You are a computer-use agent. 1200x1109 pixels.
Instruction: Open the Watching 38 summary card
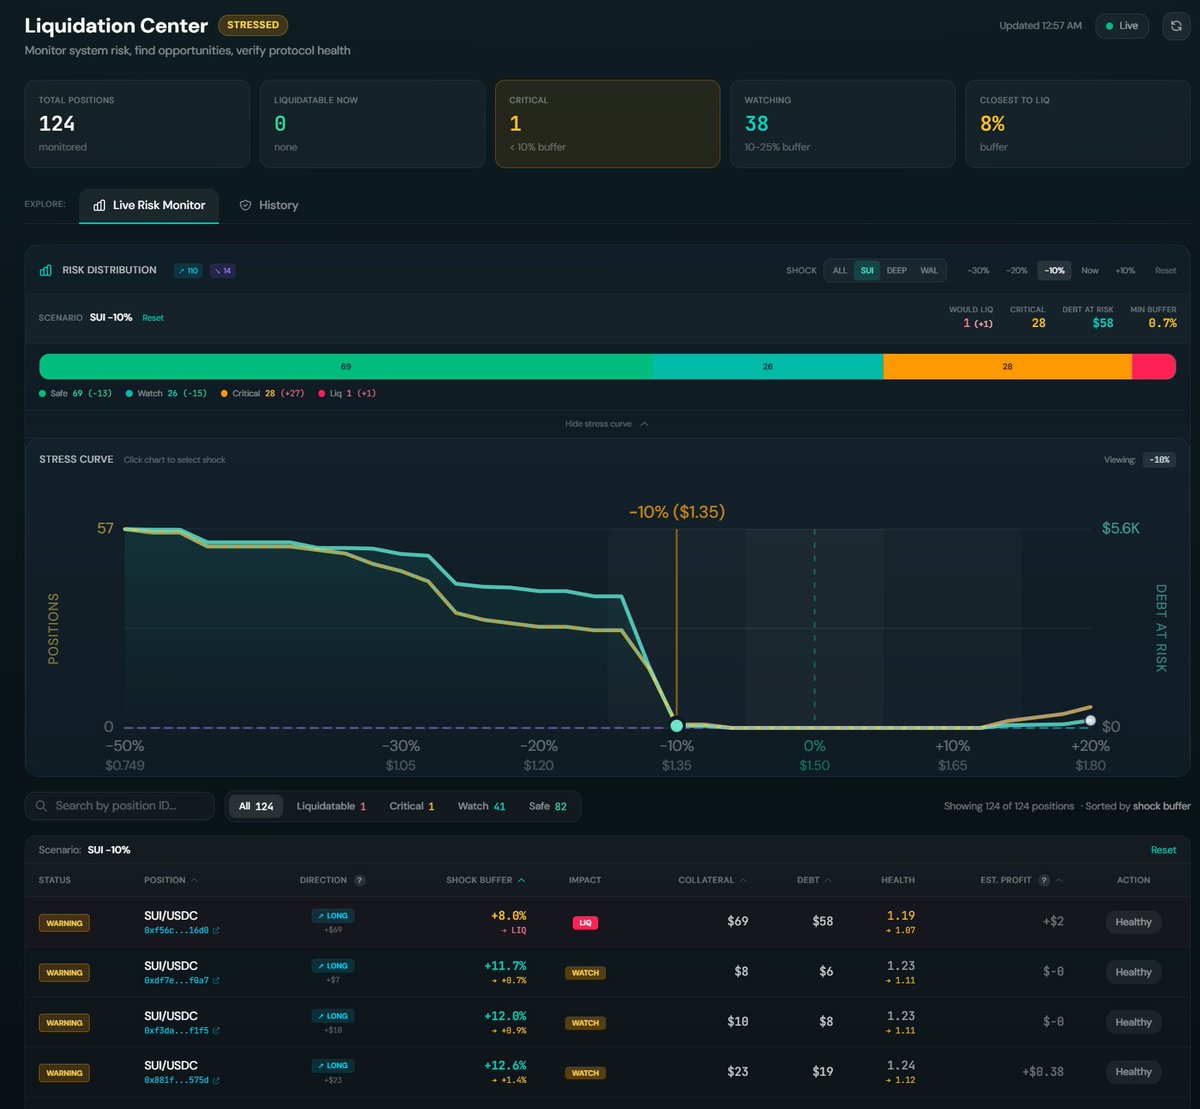click(842, 124)
